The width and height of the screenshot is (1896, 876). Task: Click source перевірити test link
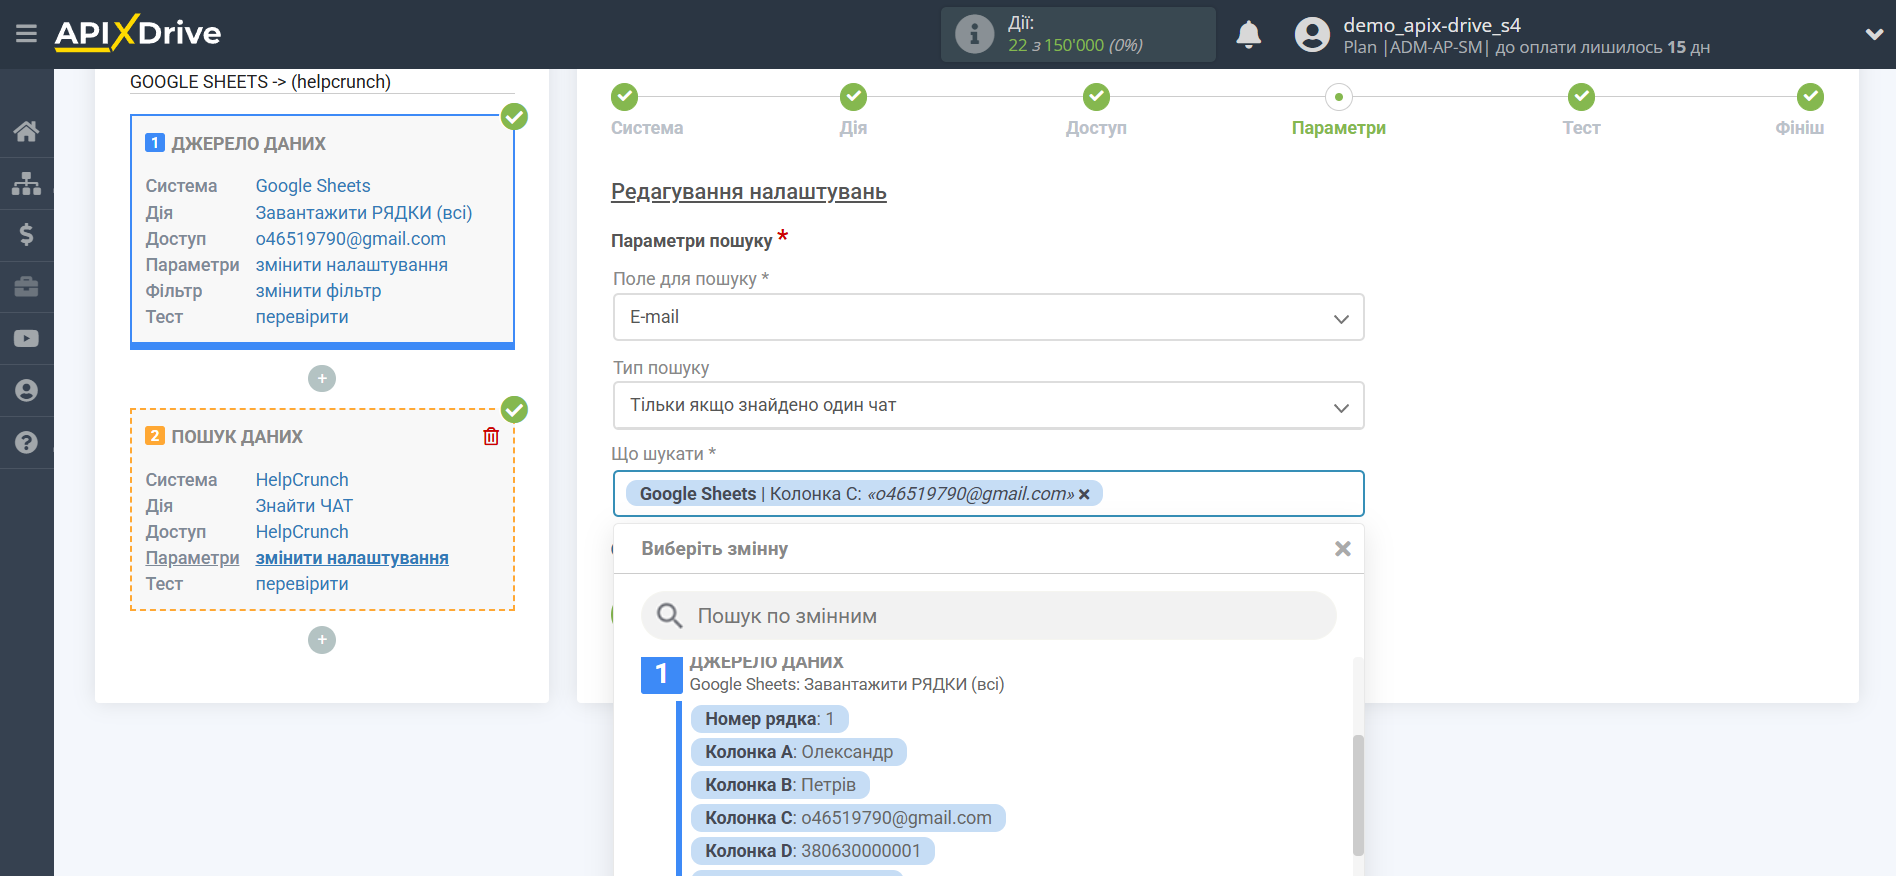coord(302,317)
